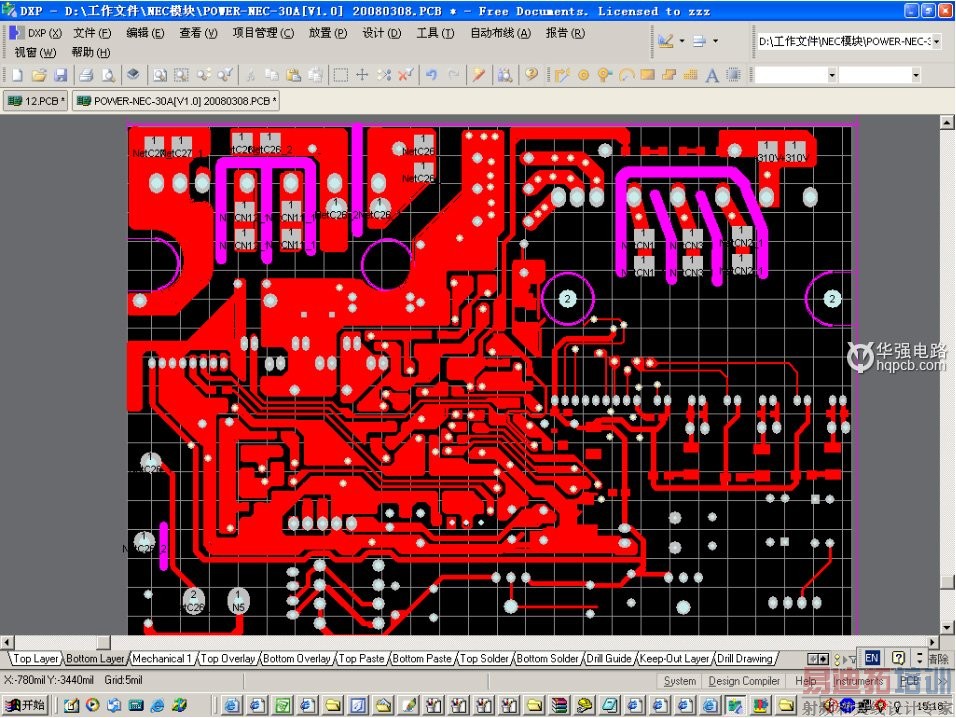Click the Undo arrow icon
The height and width of the screenshot is (718, 956).
(430, 74)
